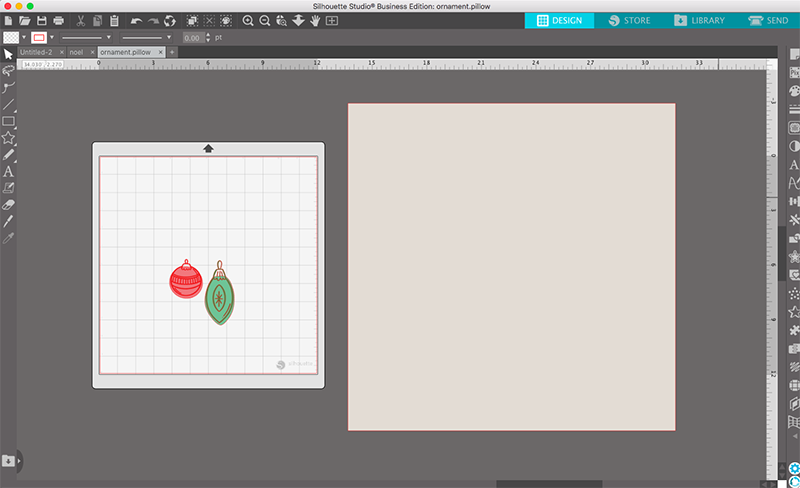Open the Rhinestones dotted panel on right
Image resolution: width=800 pixels, height=488 pixels.
794,294
